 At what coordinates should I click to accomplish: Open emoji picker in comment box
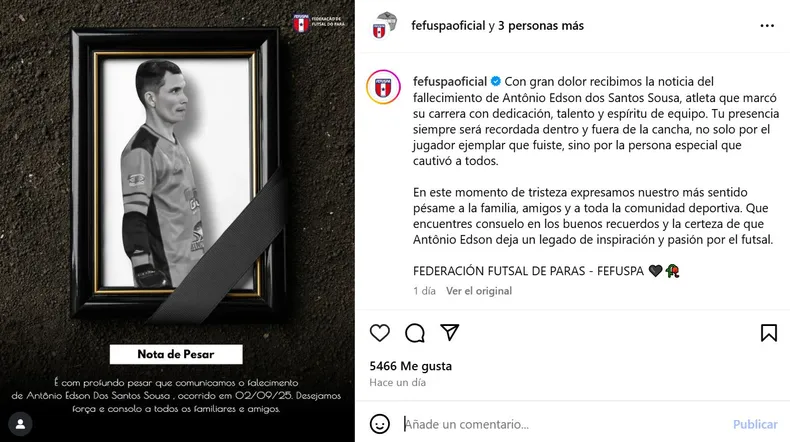379,424
